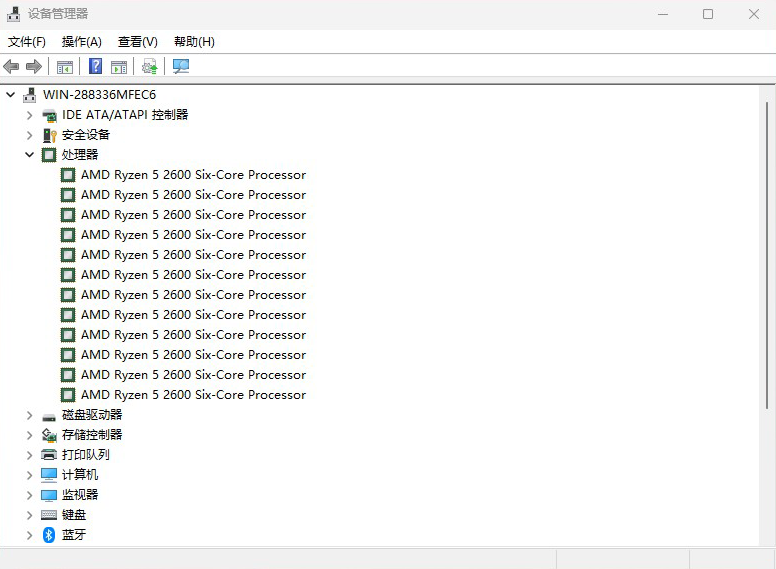Open help via the blue question mark icon

pos(96,66)
